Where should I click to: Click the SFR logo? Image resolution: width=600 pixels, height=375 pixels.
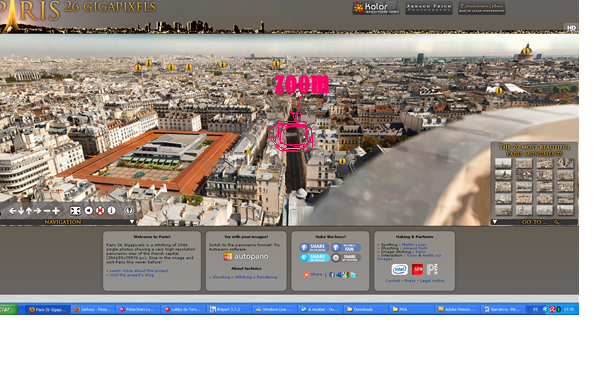tap(417, 269)
